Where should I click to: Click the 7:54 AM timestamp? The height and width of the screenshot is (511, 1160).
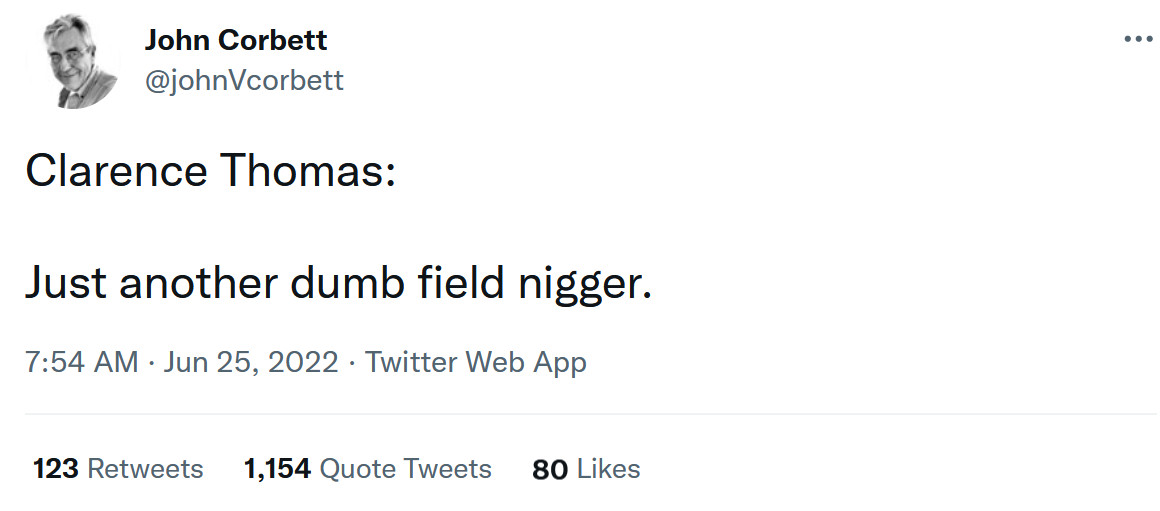pos(81,361)
